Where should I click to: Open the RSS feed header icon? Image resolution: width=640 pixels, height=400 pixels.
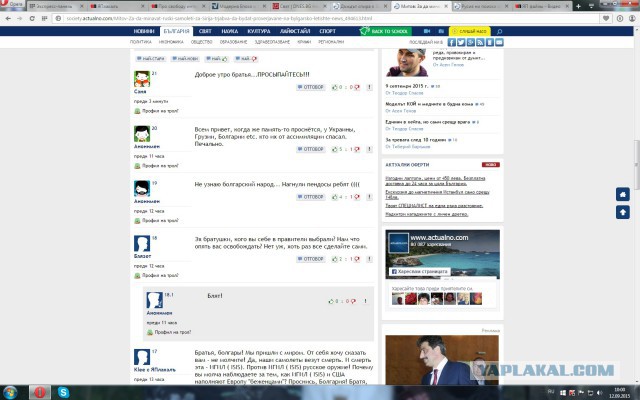pyautogui.click(x=480, y=42)
